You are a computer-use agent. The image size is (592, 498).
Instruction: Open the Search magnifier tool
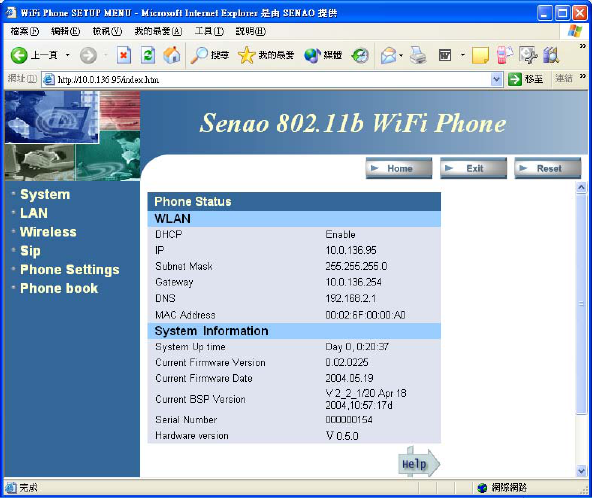[x=209, y=56]
